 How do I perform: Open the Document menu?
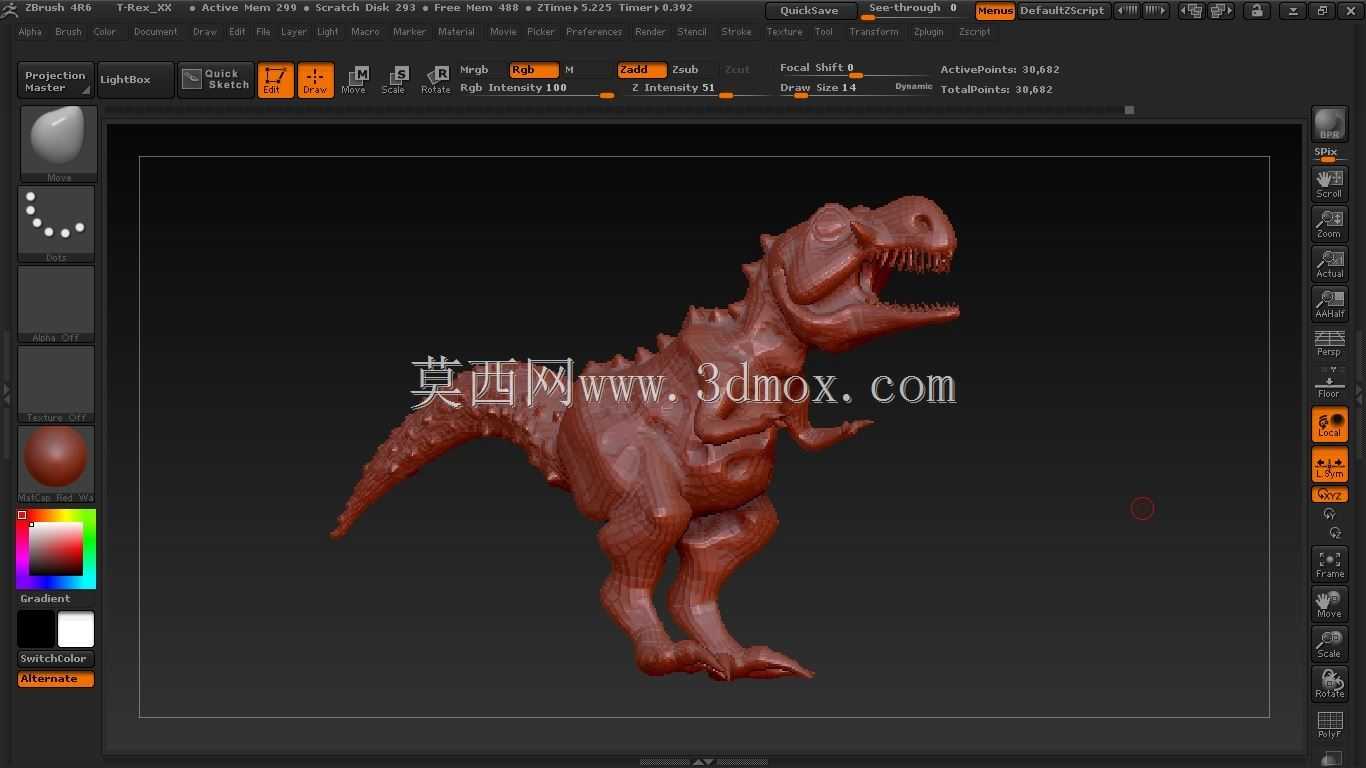(155, 32)
